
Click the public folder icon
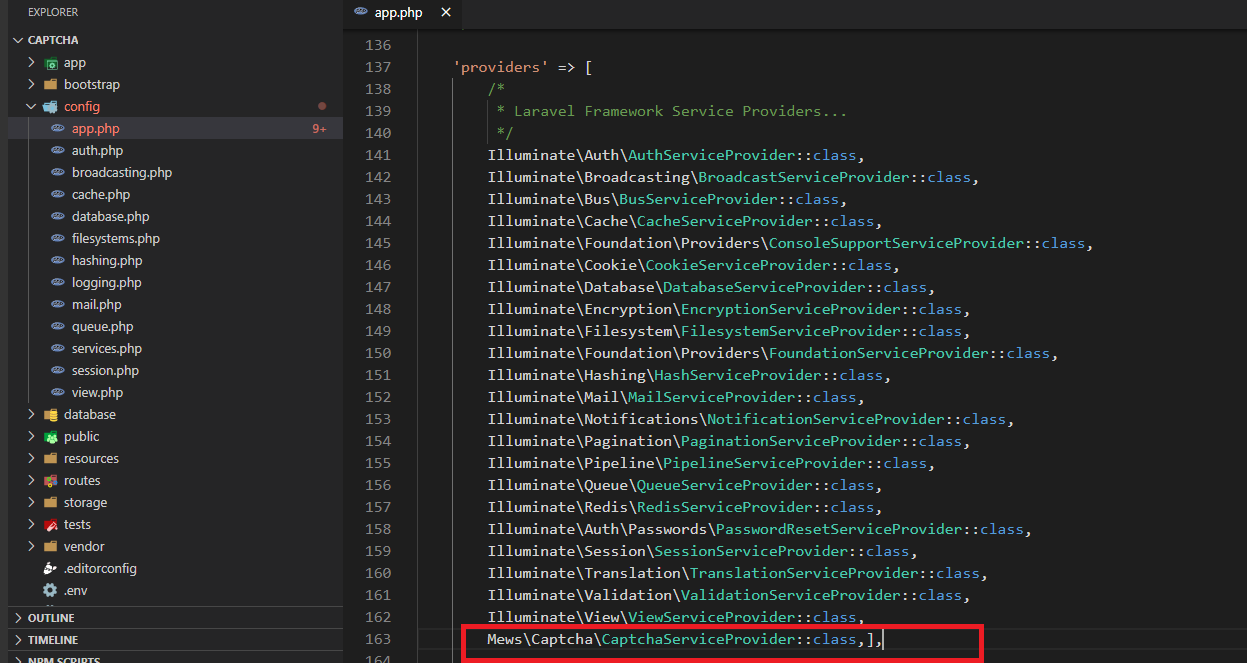click(x=50, y=437)
